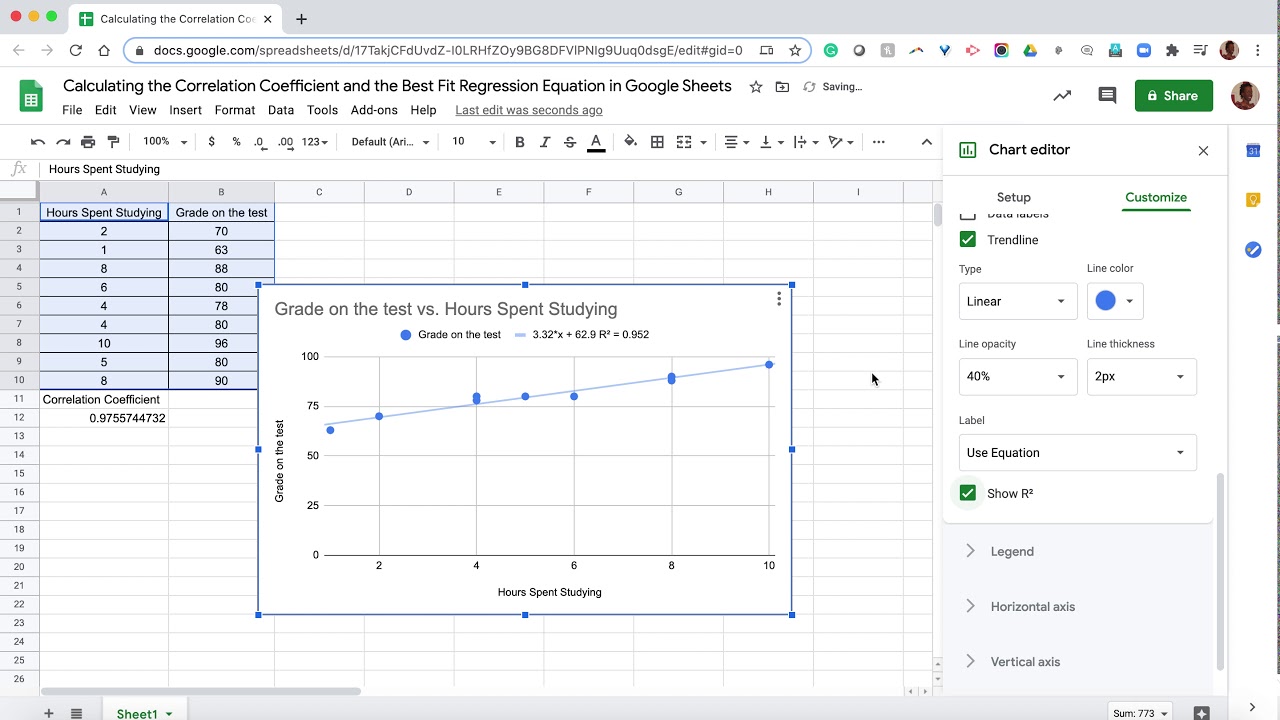Open the font family dropdown
The image size is (1280, 720).
(x=390, y=142)
